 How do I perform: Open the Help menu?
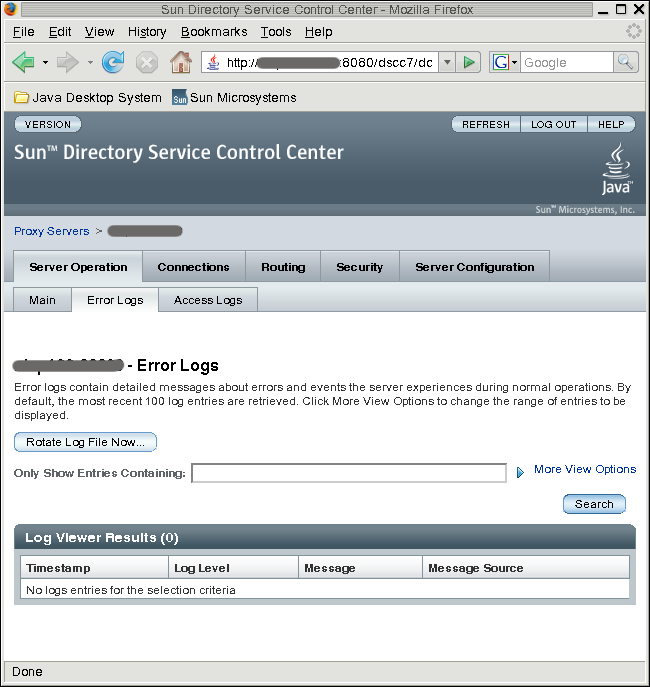pyautogui.click(x=318, y=32)
